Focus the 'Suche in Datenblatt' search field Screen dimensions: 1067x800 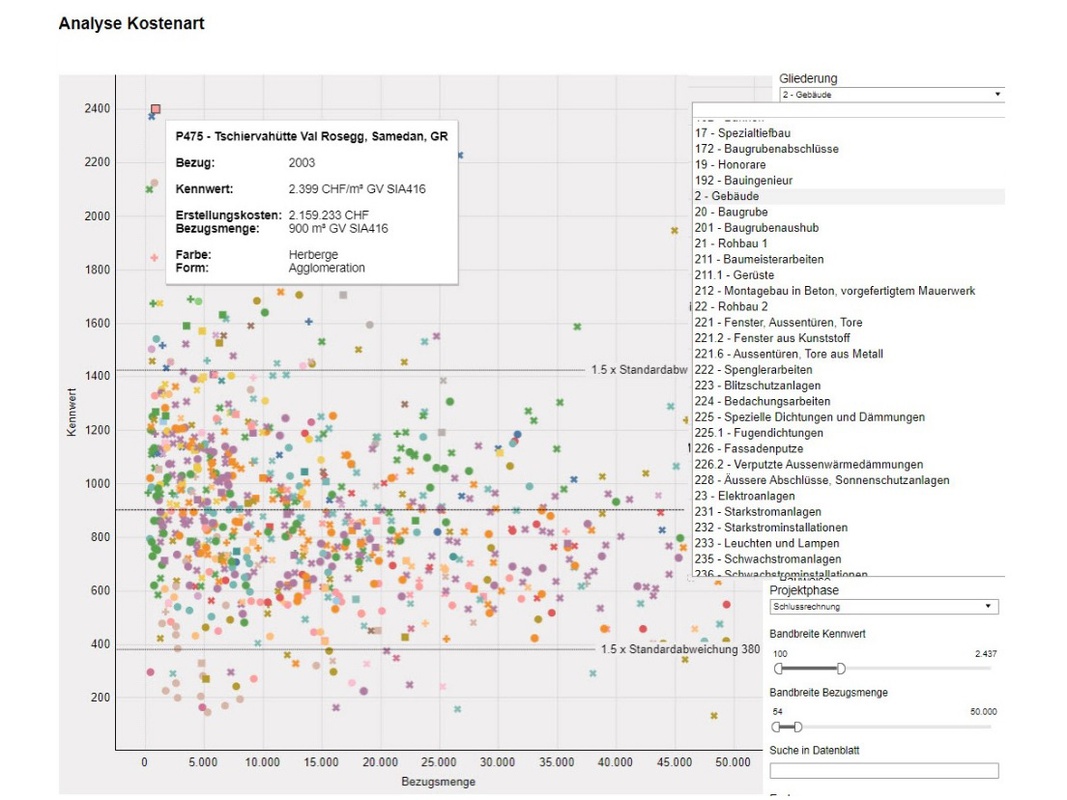click(x=884, y=770)
